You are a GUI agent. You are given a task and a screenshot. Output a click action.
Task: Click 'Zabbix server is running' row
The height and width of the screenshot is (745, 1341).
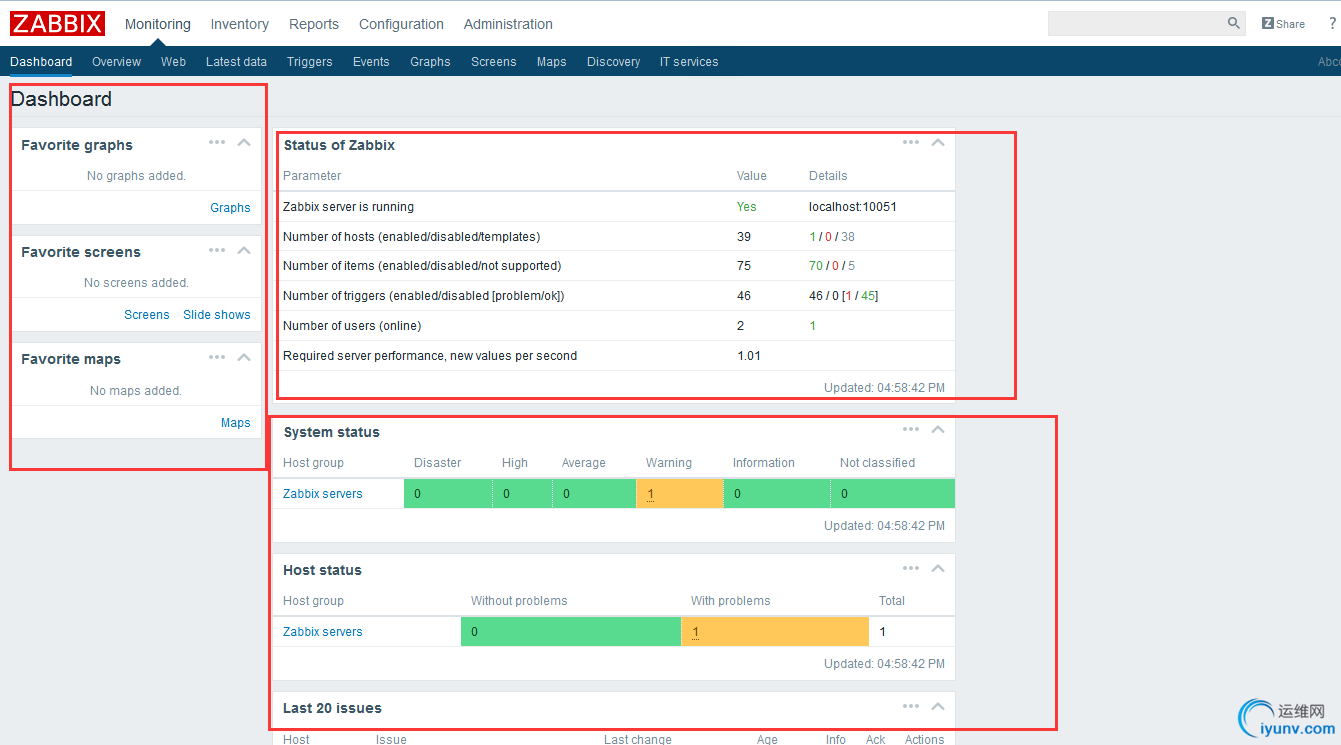[x=616, y=207]
